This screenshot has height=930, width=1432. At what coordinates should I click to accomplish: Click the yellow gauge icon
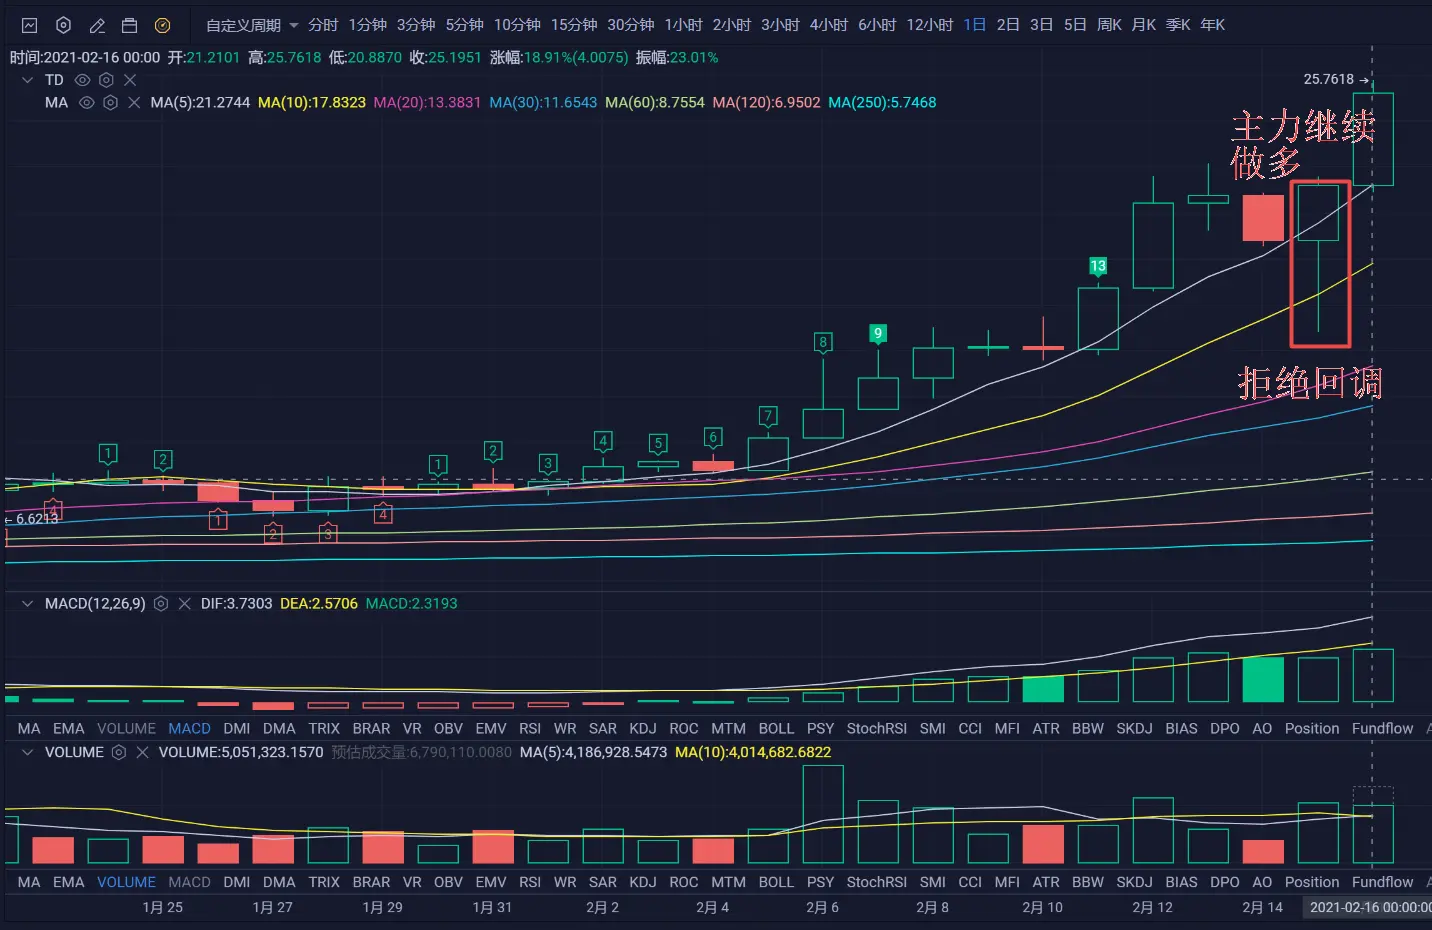point(163,25)
